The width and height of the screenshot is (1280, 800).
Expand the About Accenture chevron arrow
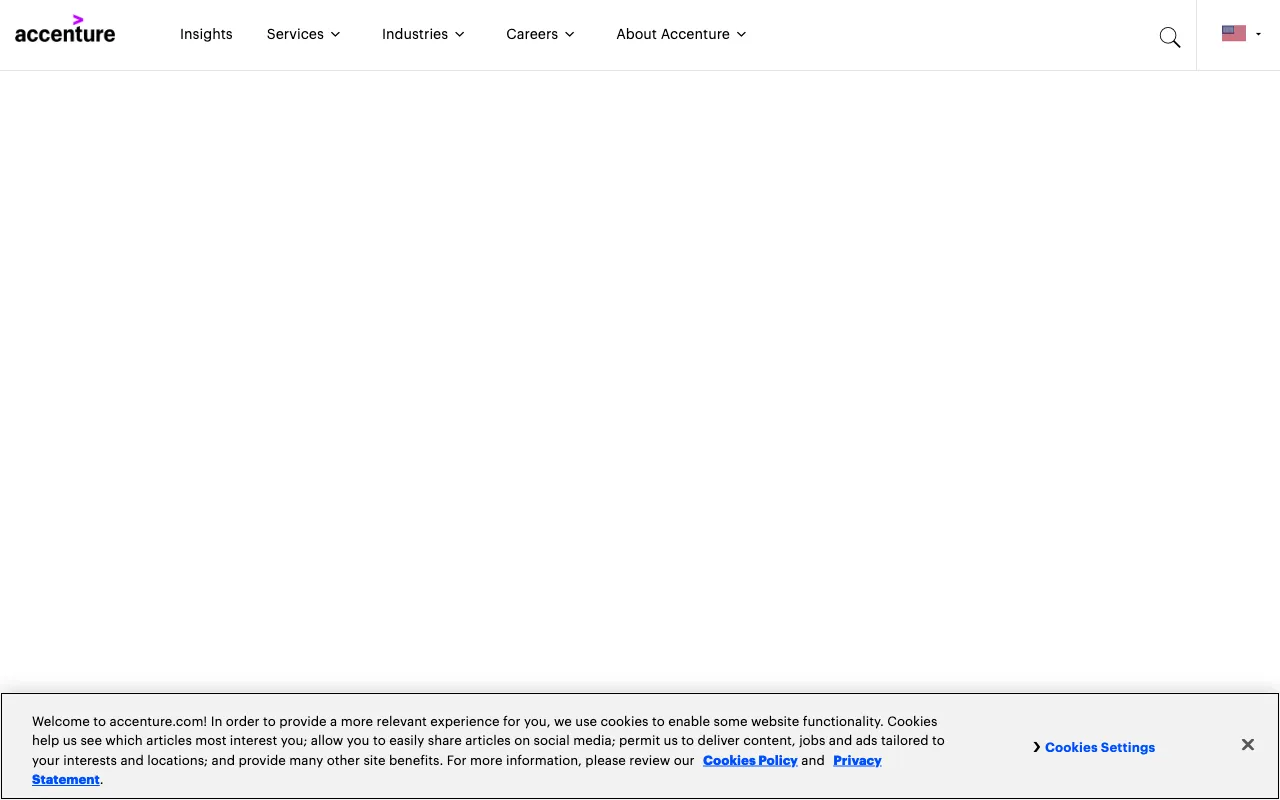[741, 34]
